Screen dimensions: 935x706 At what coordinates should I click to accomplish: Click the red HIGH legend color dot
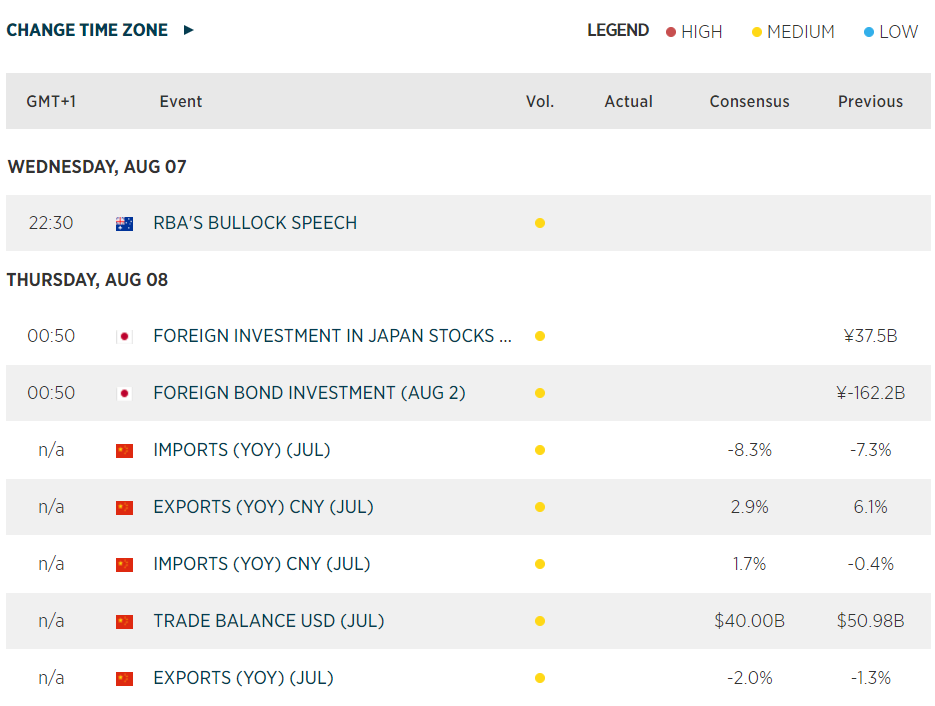[x=671, y=32]
